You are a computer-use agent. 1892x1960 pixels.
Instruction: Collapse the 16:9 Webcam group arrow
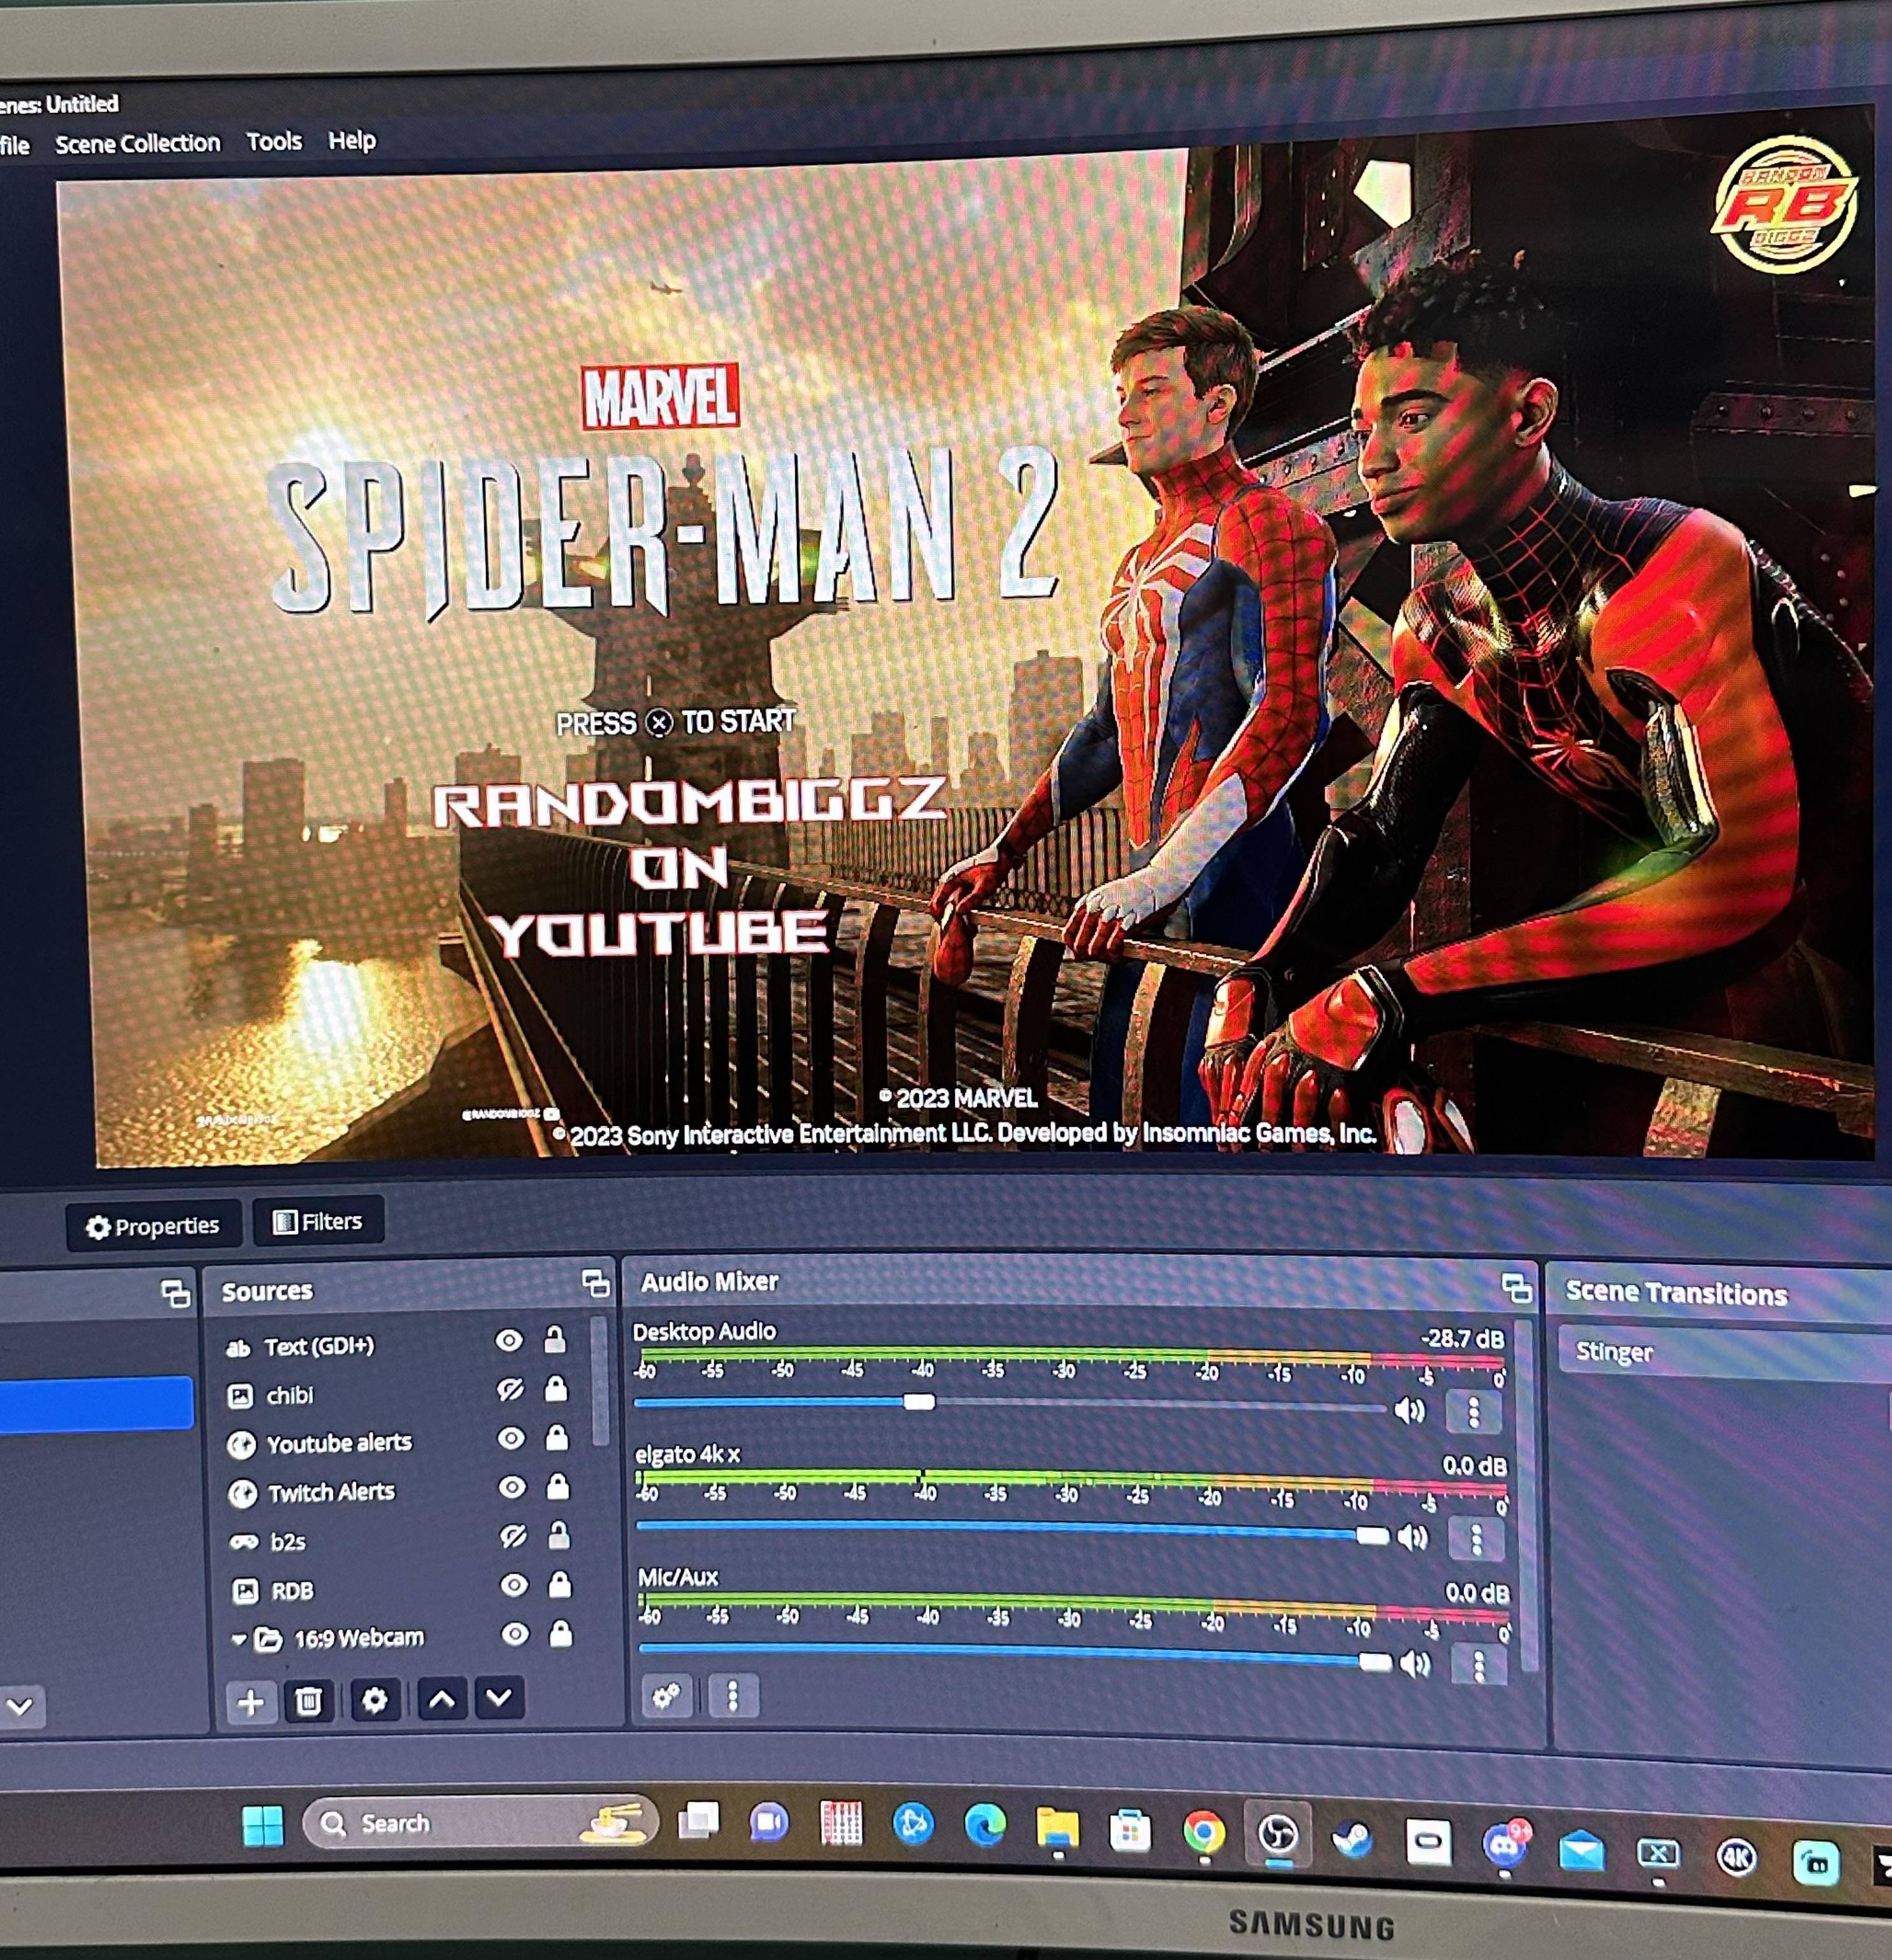point(239,1639)
